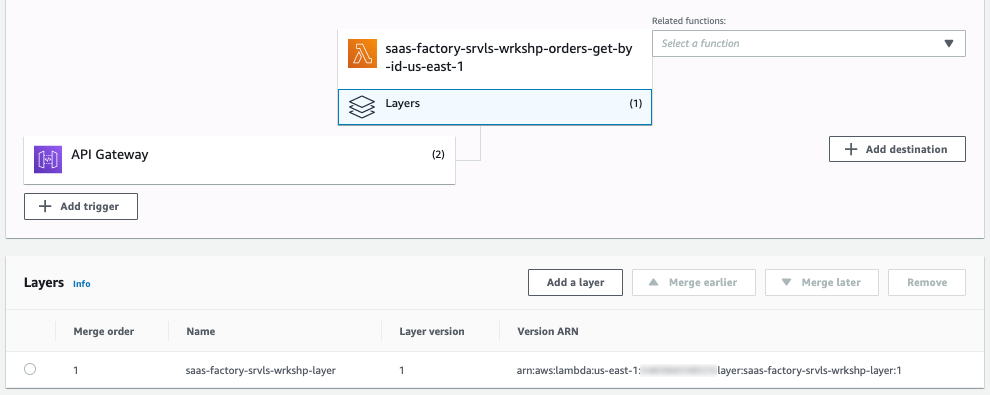Image resolution: width=990 pixels, height=395 pixels.
Task: Open the Related functions dropdown arrow
Action: click(x=948, y=44)
